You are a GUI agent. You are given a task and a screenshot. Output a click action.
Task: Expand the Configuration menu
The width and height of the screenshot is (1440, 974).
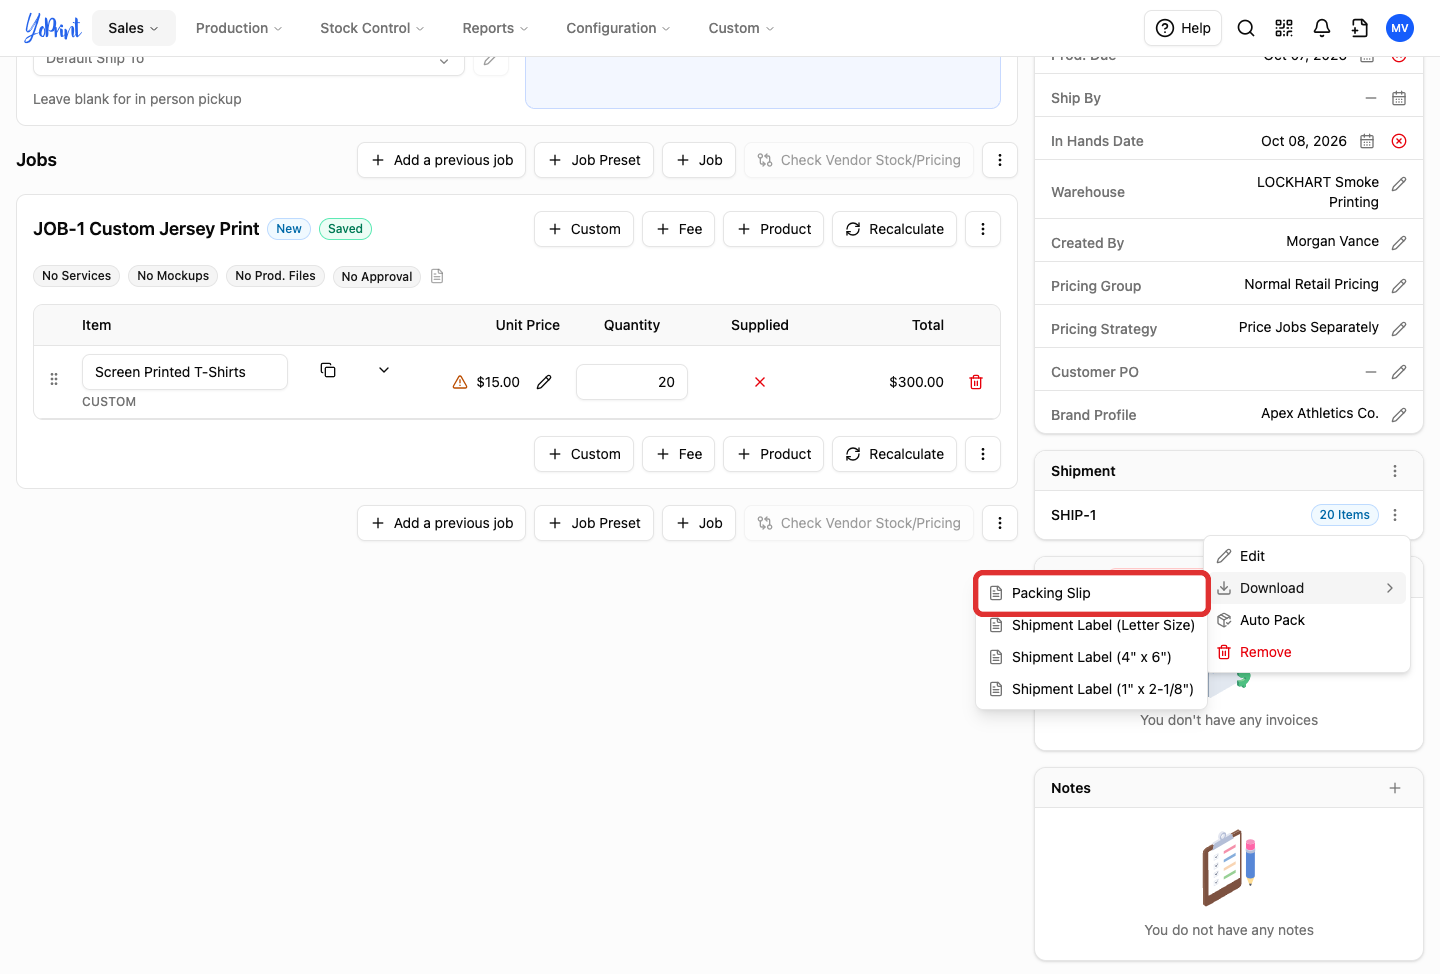pos(618,28)
